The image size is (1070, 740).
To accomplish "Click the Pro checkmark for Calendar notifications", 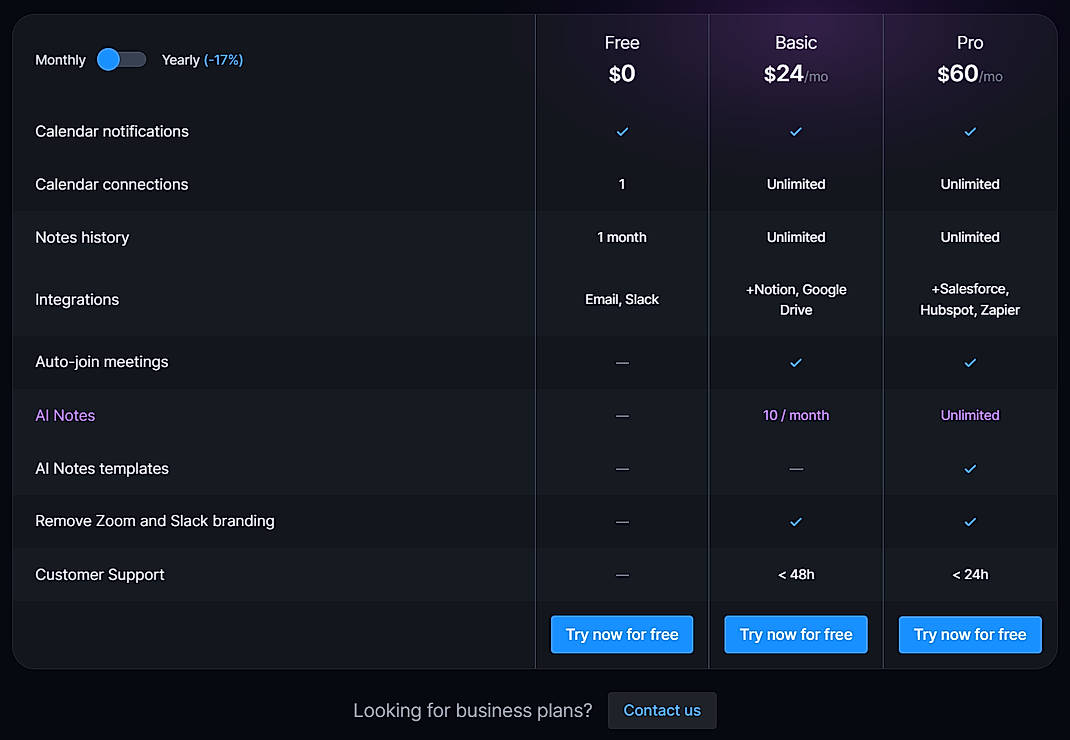I will (x=970, y=131).
